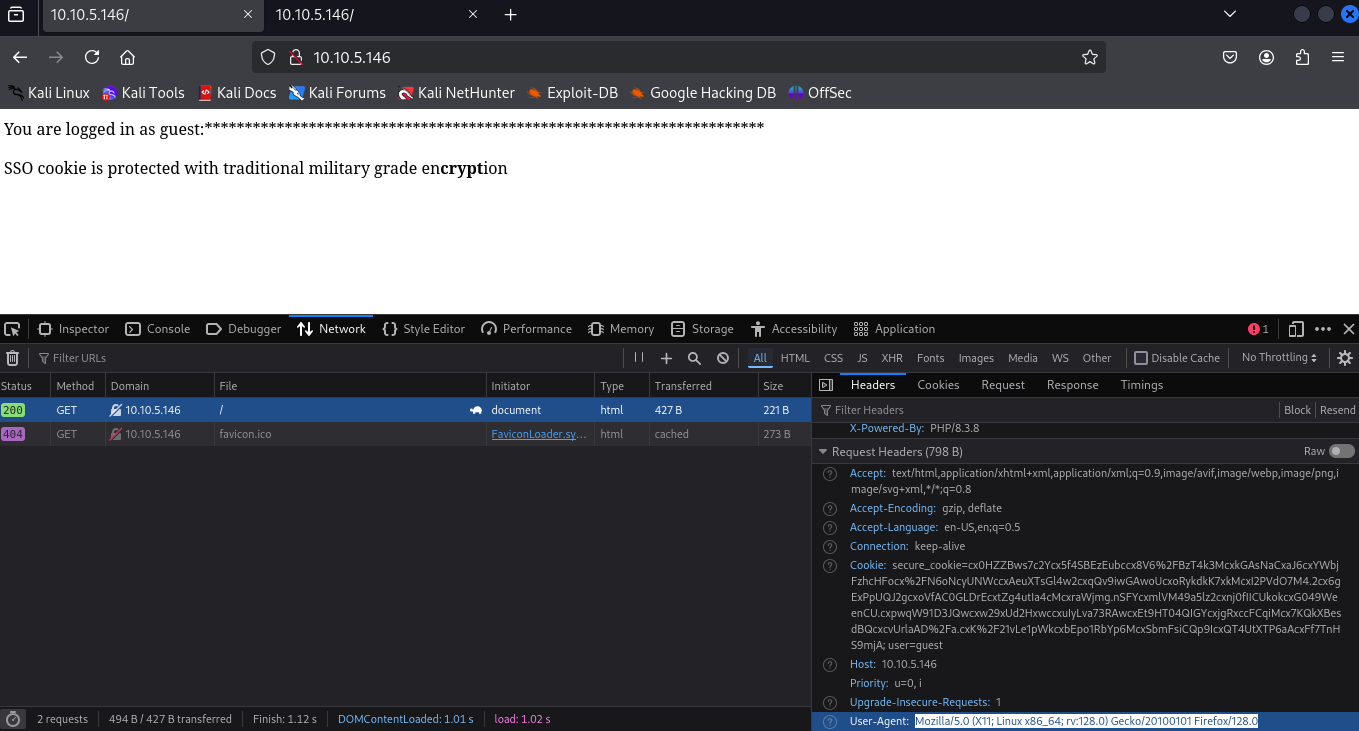This screenshot has width=1359, height=731.
Task: Toggle Raw request headers switch
Action: point(1341,452)
